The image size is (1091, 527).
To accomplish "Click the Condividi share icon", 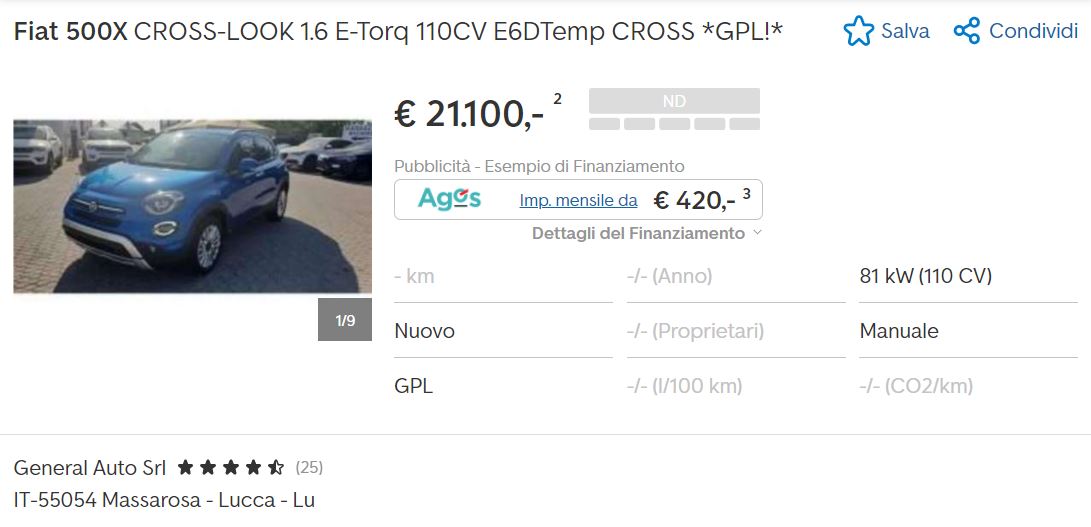I will click(x=966, y=31).
